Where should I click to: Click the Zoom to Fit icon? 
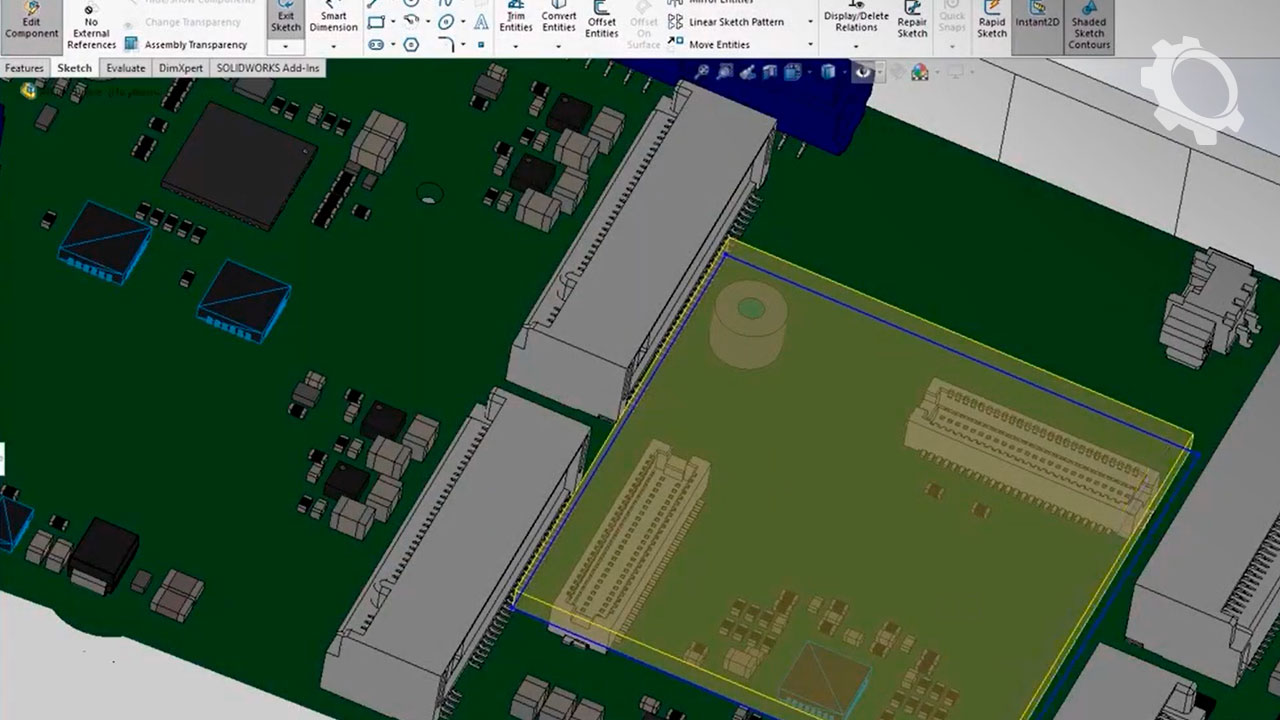pyautogui.click(x=702, y=72)
